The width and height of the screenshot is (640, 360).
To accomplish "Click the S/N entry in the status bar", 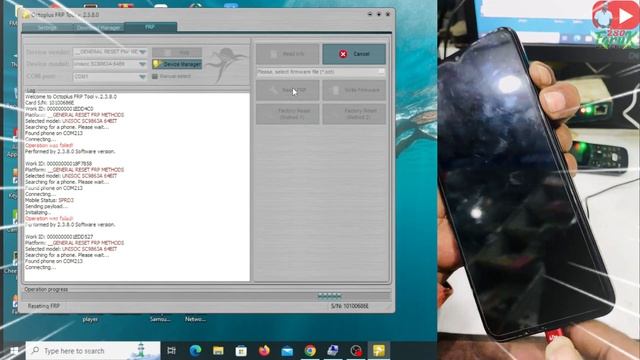I will tap(349, 306).
